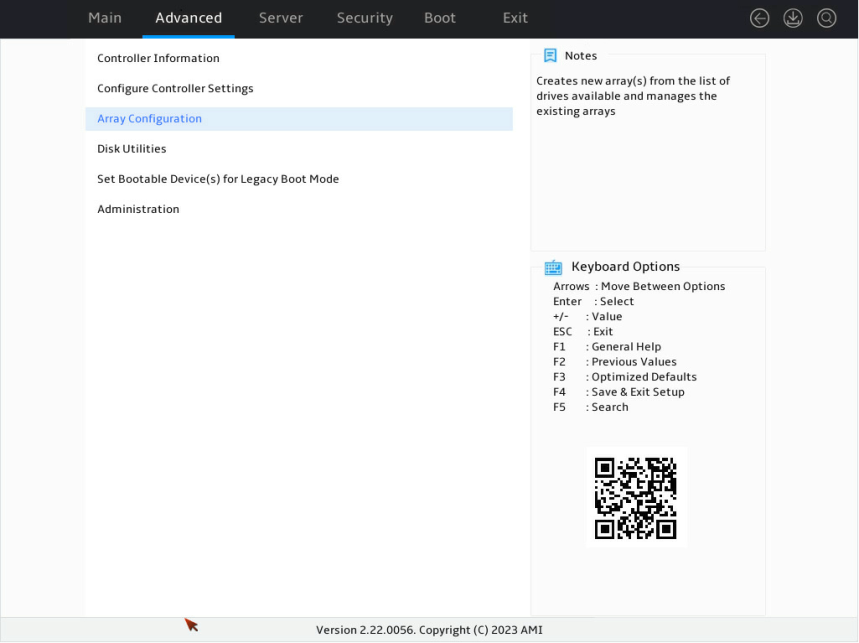The width and height of the screenshot is (859, 643).
Task: Click the Notes panel icon
Action: click(x=550, y=55)
